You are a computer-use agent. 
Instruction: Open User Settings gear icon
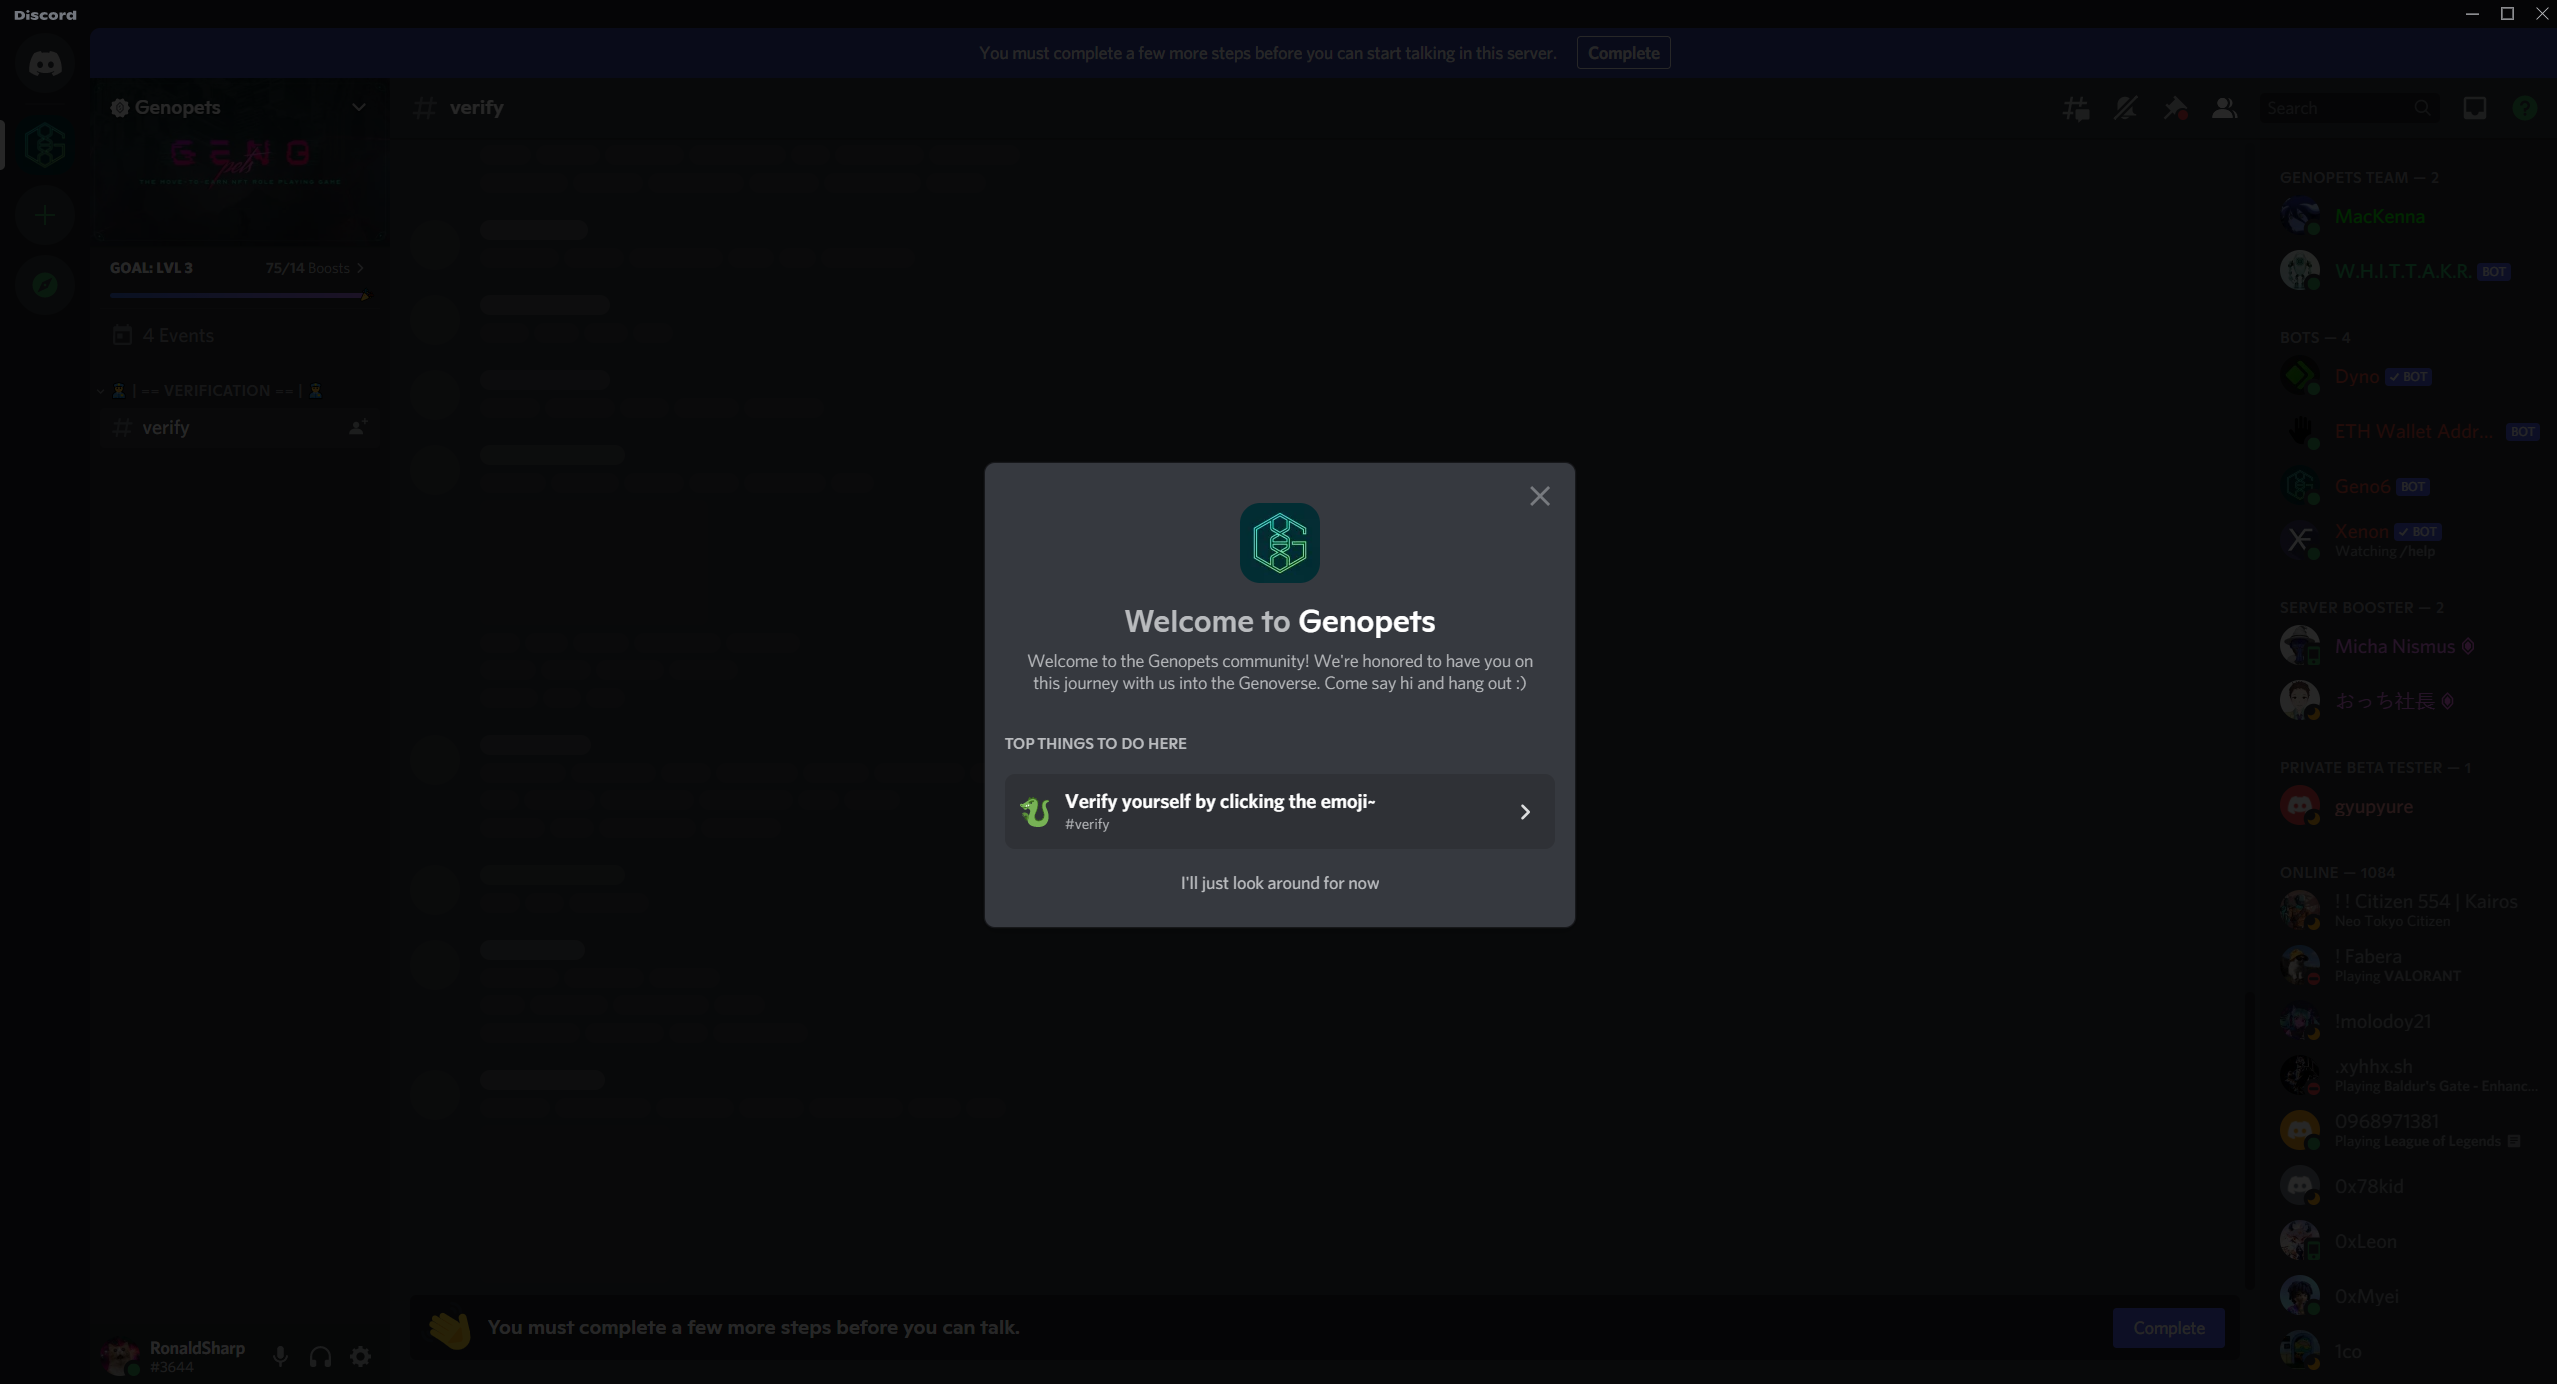361,1356
